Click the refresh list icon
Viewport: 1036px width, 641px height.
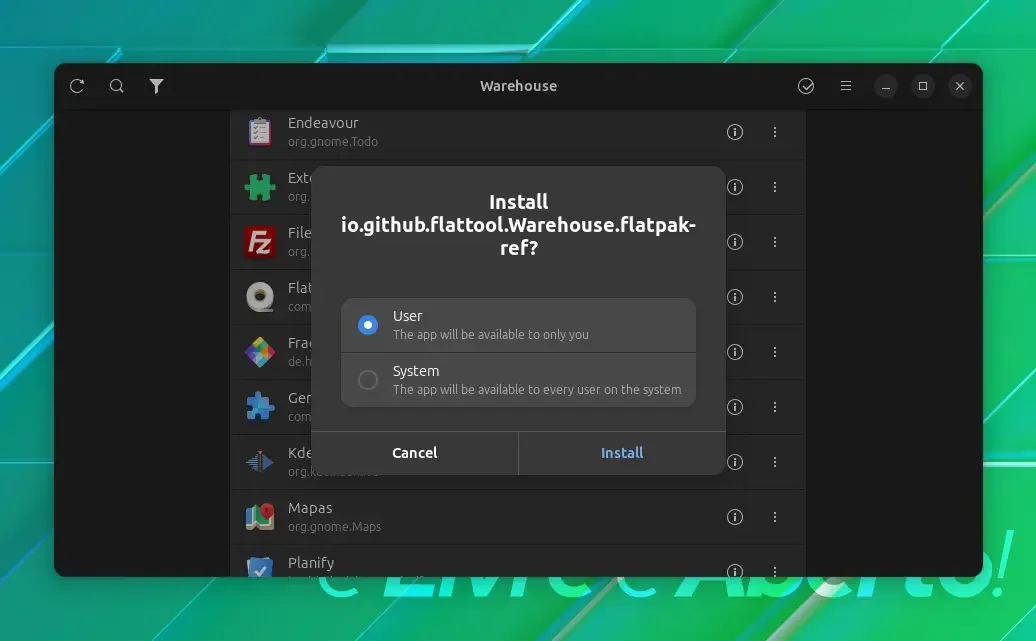(77, 86)
